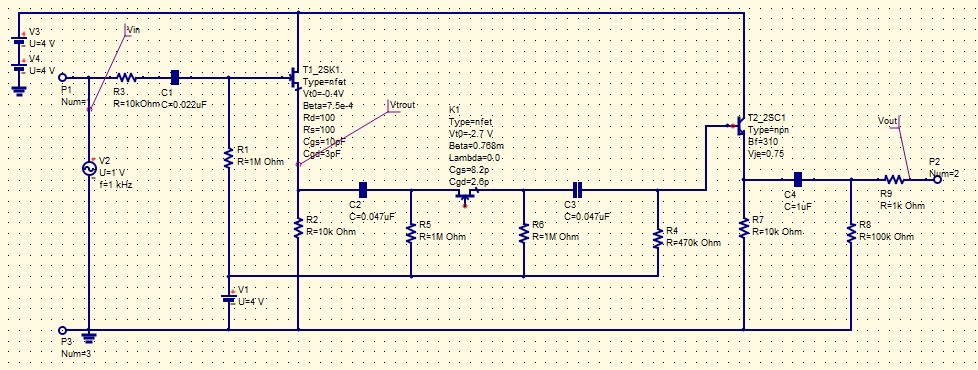Click the Bf=310 property of T2_2SC1
Image resolution: width=978 pixels, height=370 pixels.
click(763, 142)
